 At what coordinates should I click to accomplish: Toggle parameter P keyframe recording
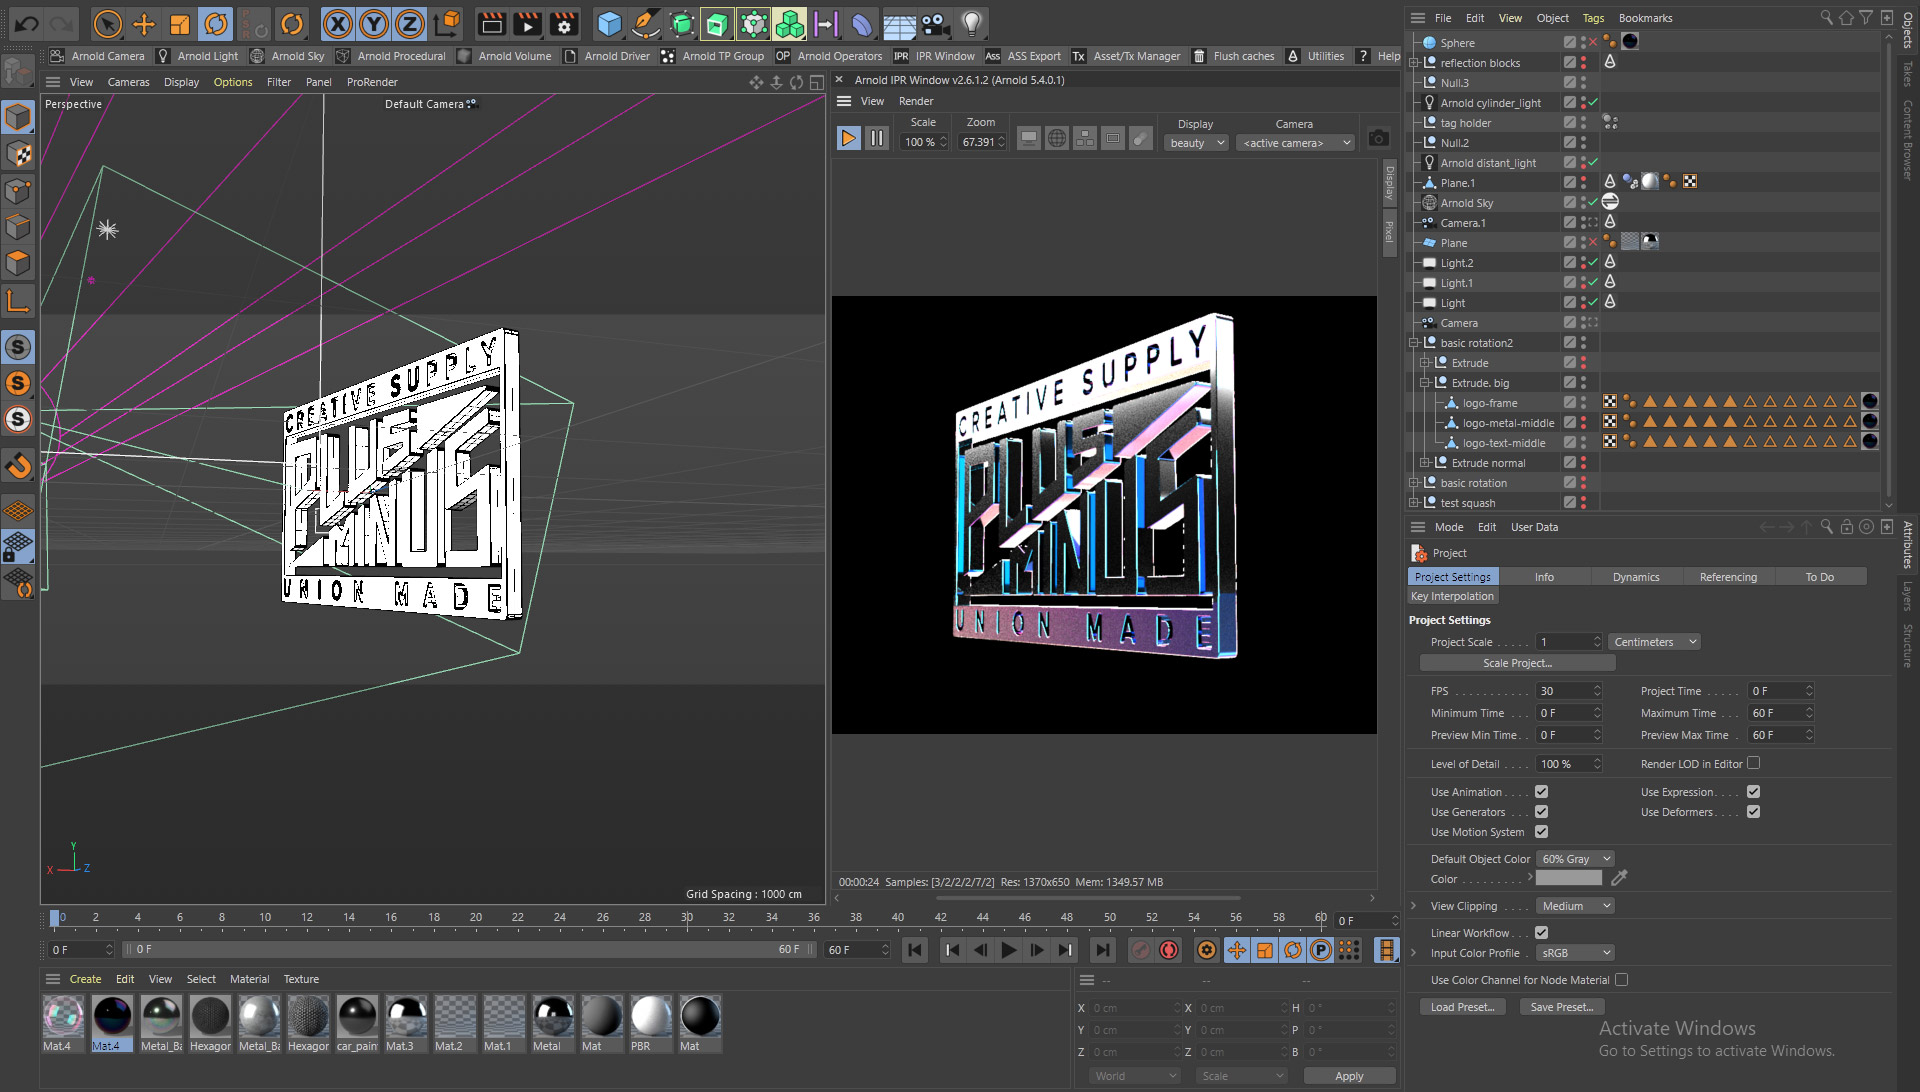pos(1321,950)
